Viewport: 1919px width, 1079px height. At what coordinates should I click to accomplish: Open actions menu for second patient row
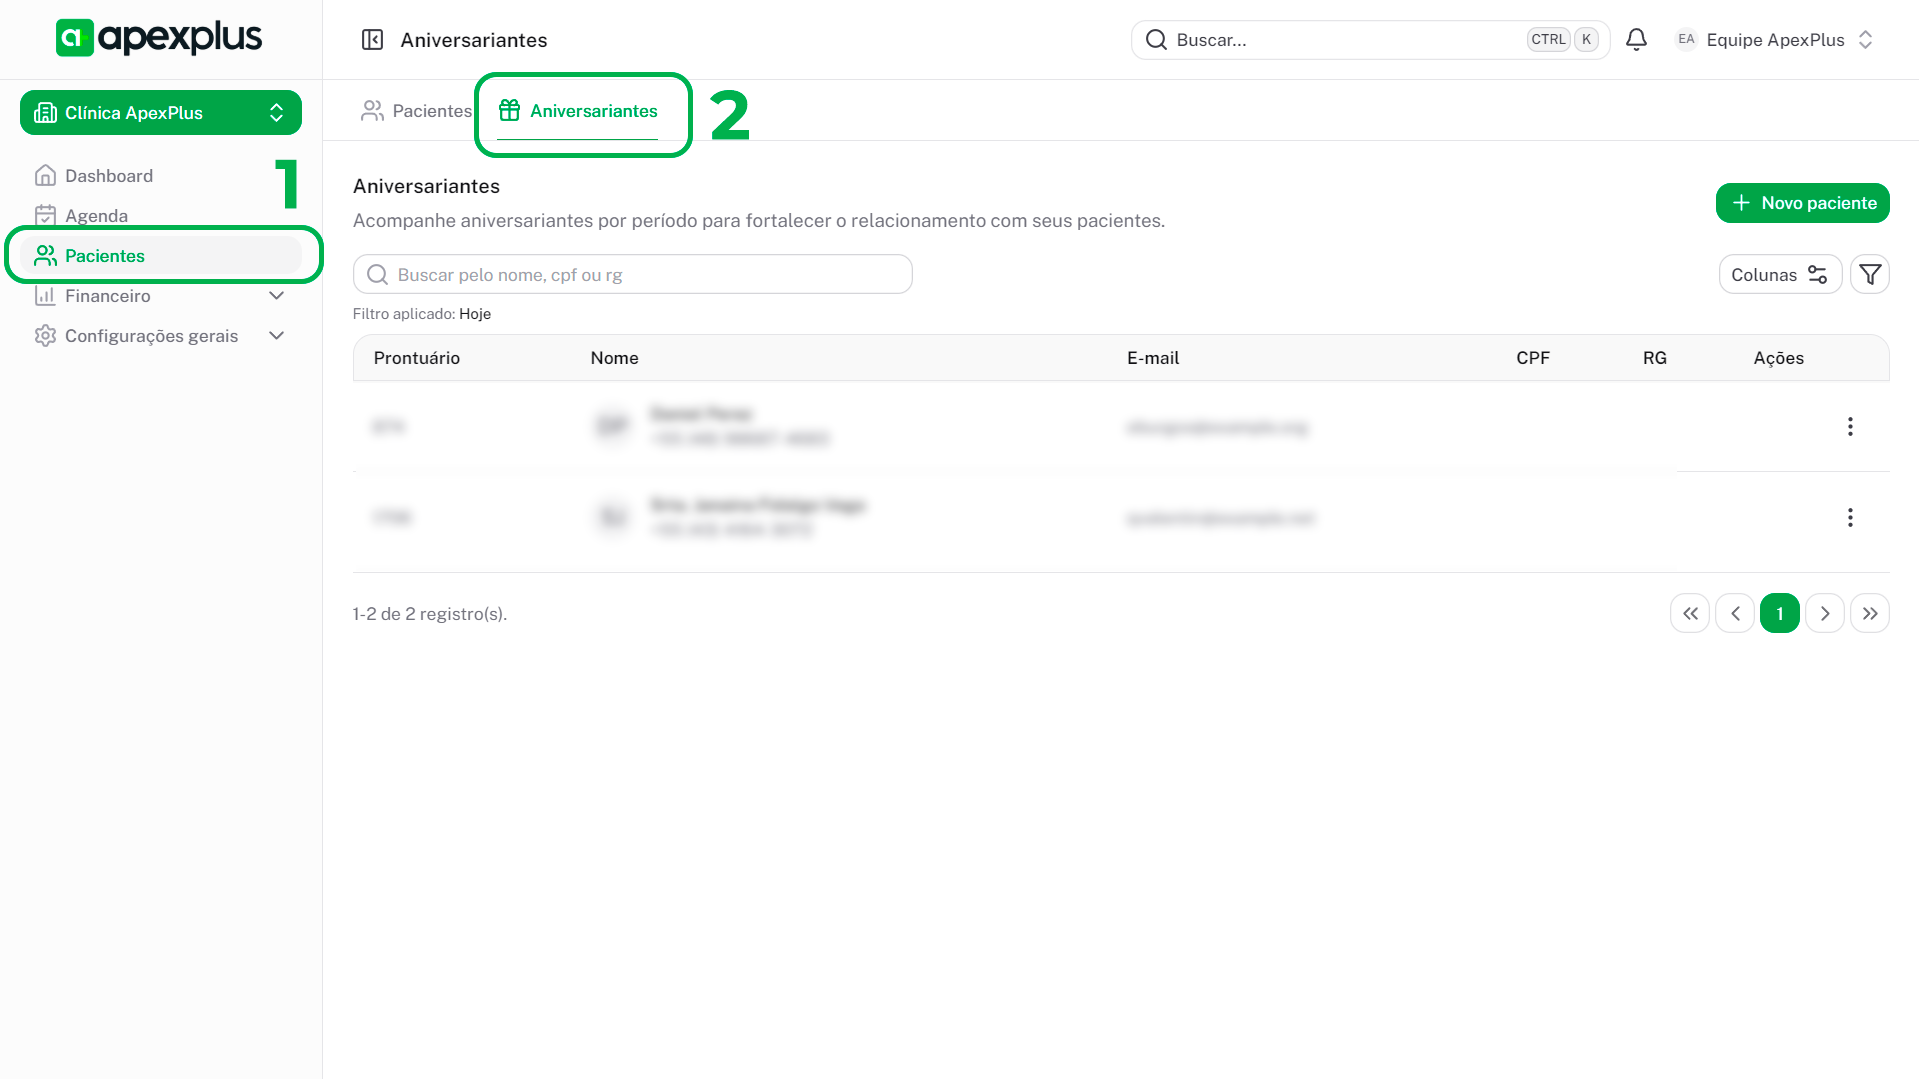point(1849,518)
